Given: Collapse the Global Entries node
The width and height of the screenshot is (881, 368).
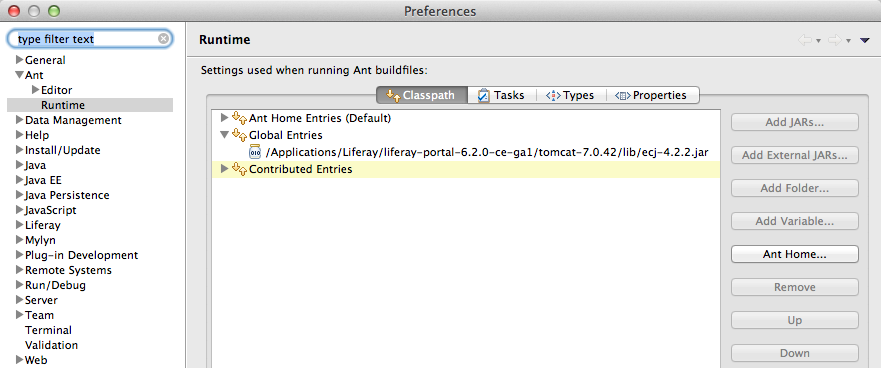Looking at the screenshot, I should (225, 135).
